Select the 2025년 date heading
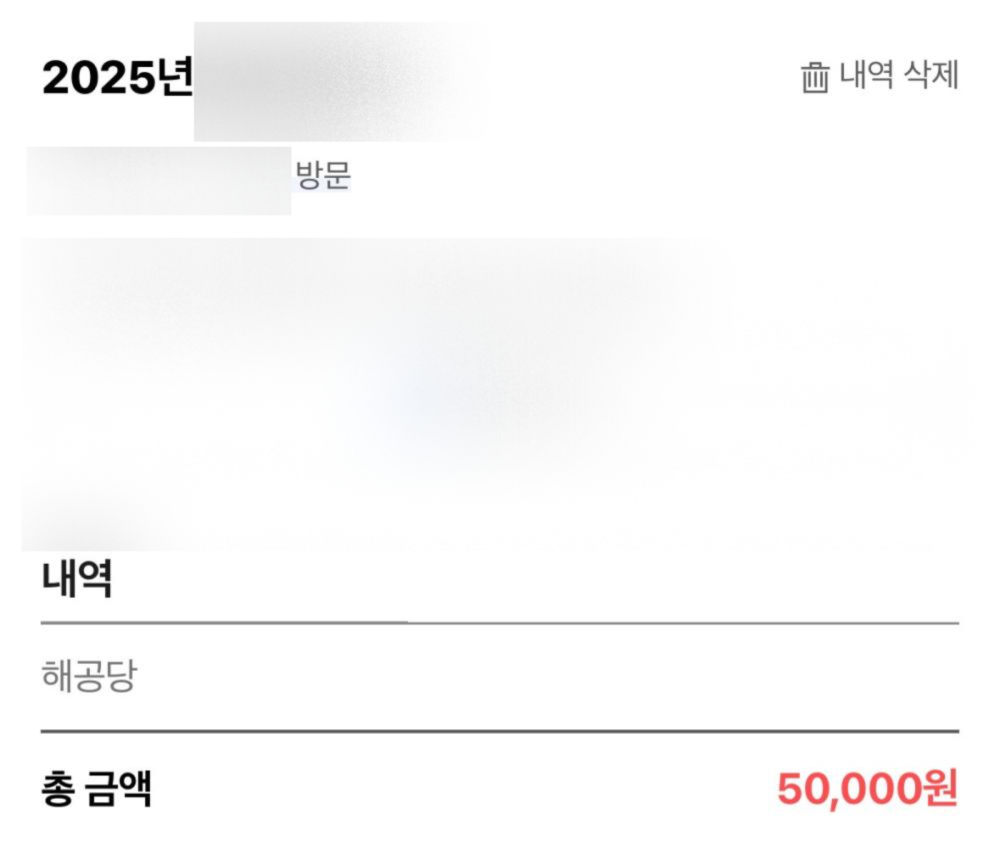The image size is (1000, 842). pos(116,80)
